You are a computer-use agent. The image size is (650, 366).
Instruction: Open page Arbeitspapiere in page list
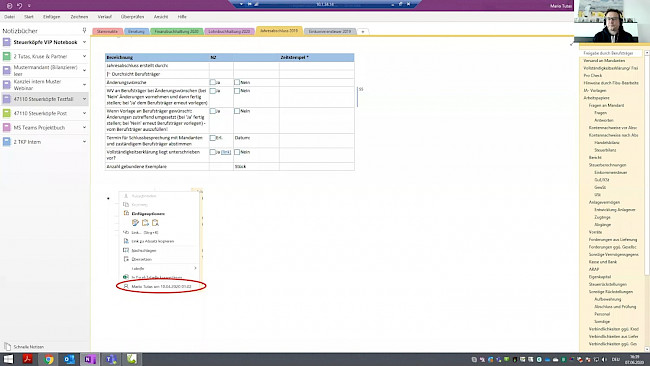point(596,98)
